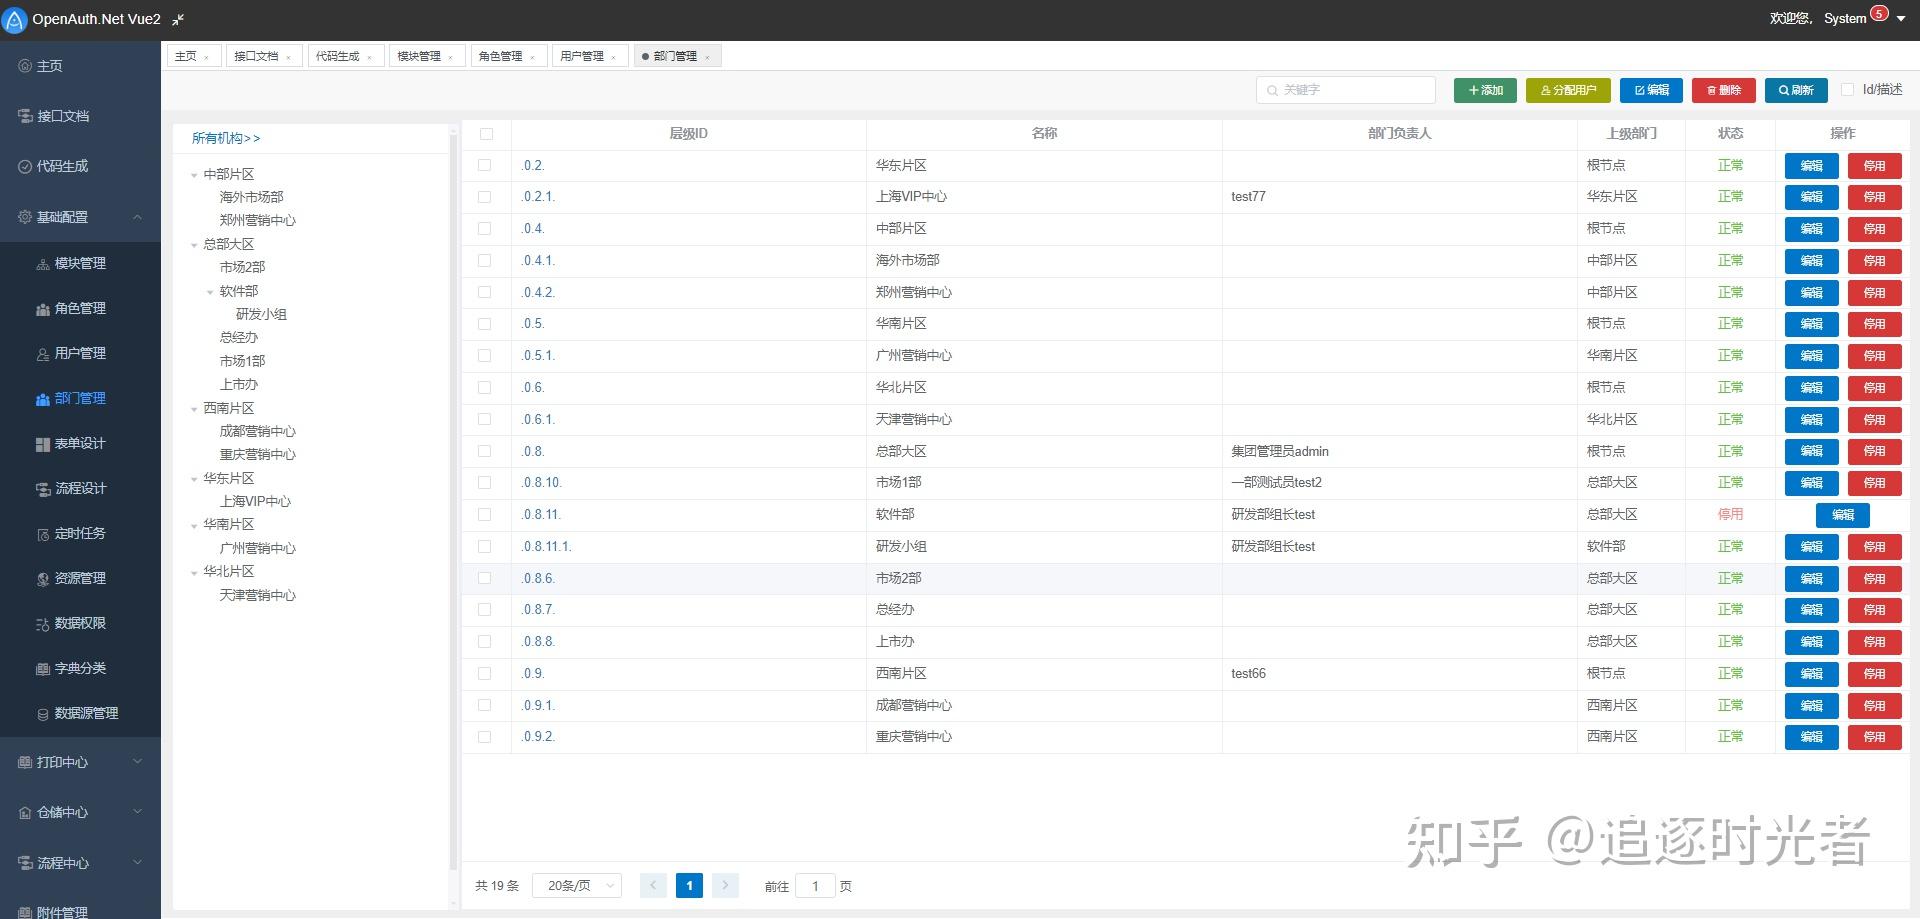1920x919 pixels.
Task: Check the row checkbox for 软件部
Action: click(x=486, y=514)
